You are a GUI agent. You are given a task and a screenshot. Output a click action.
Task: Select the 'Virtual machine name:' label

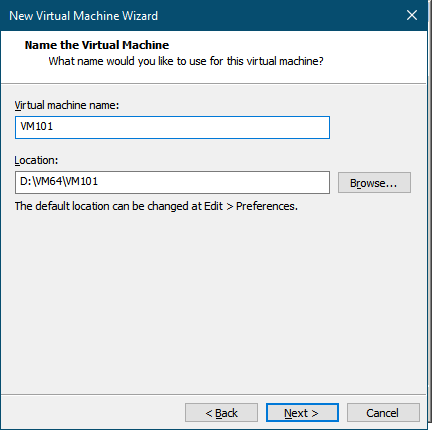[x=67, y=105]
